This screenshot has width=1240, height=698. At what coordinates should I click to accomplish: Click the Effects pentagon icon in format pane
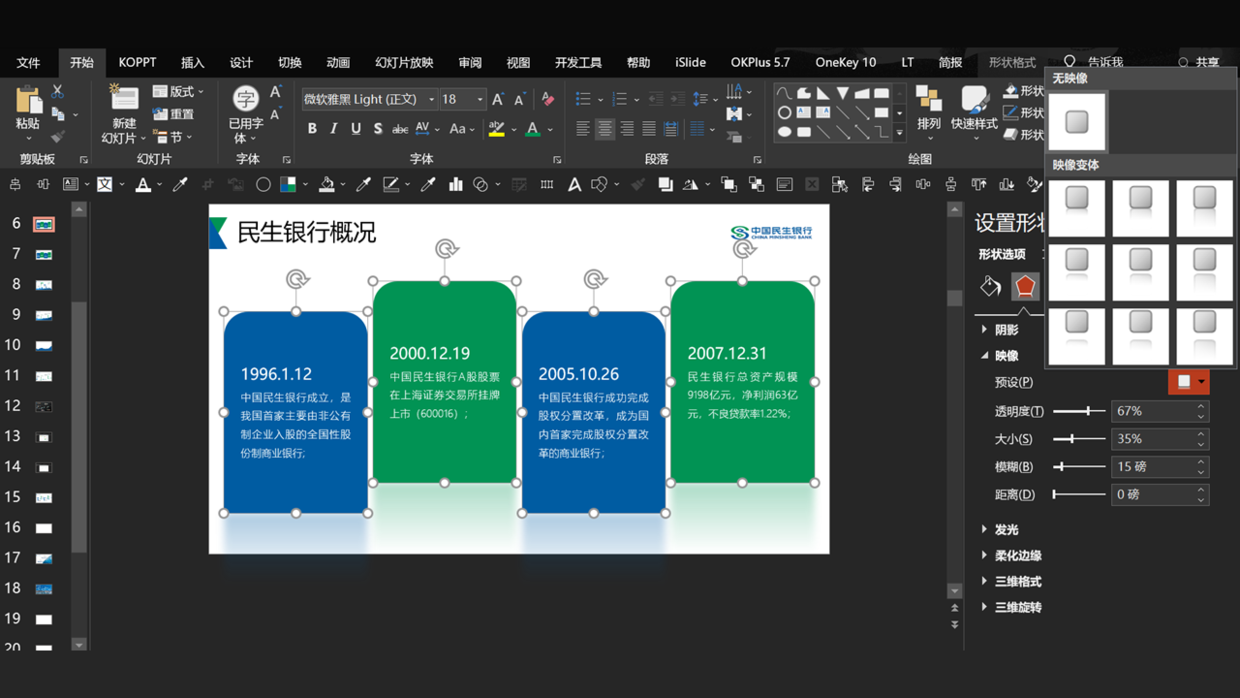[1025, 286]
